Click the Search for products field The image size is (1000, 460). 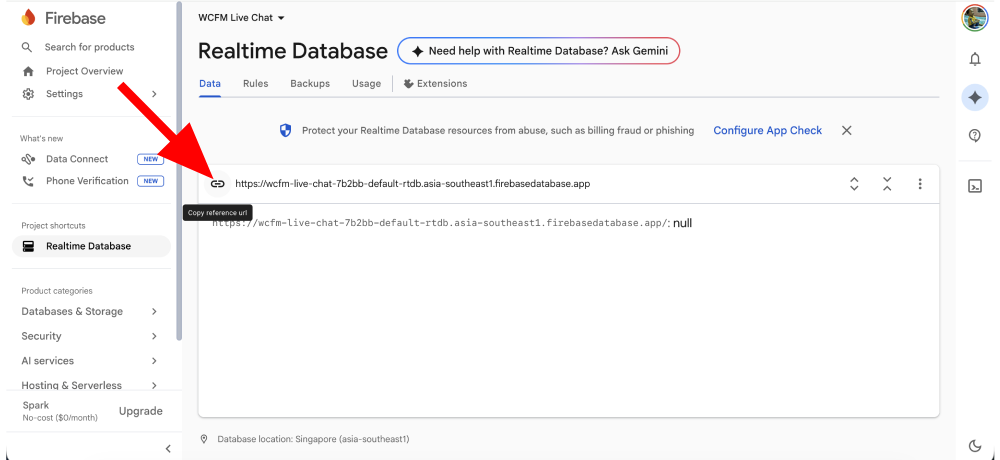90,47
